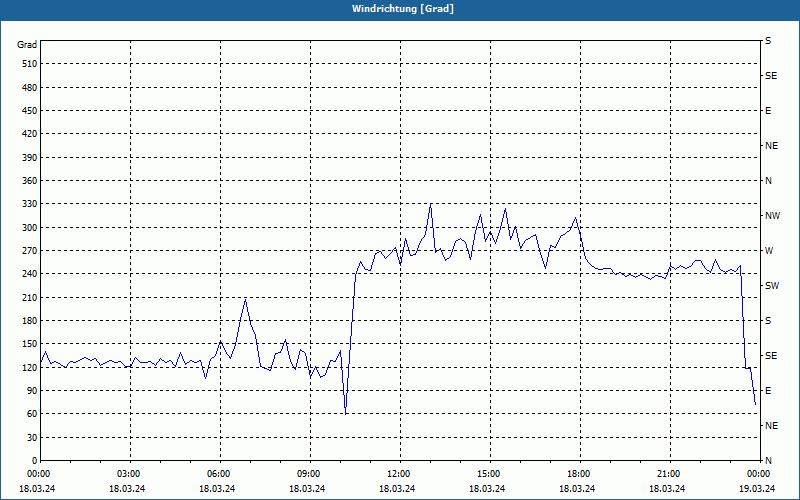Click the 450 degree axis label

tap(30, 111)
